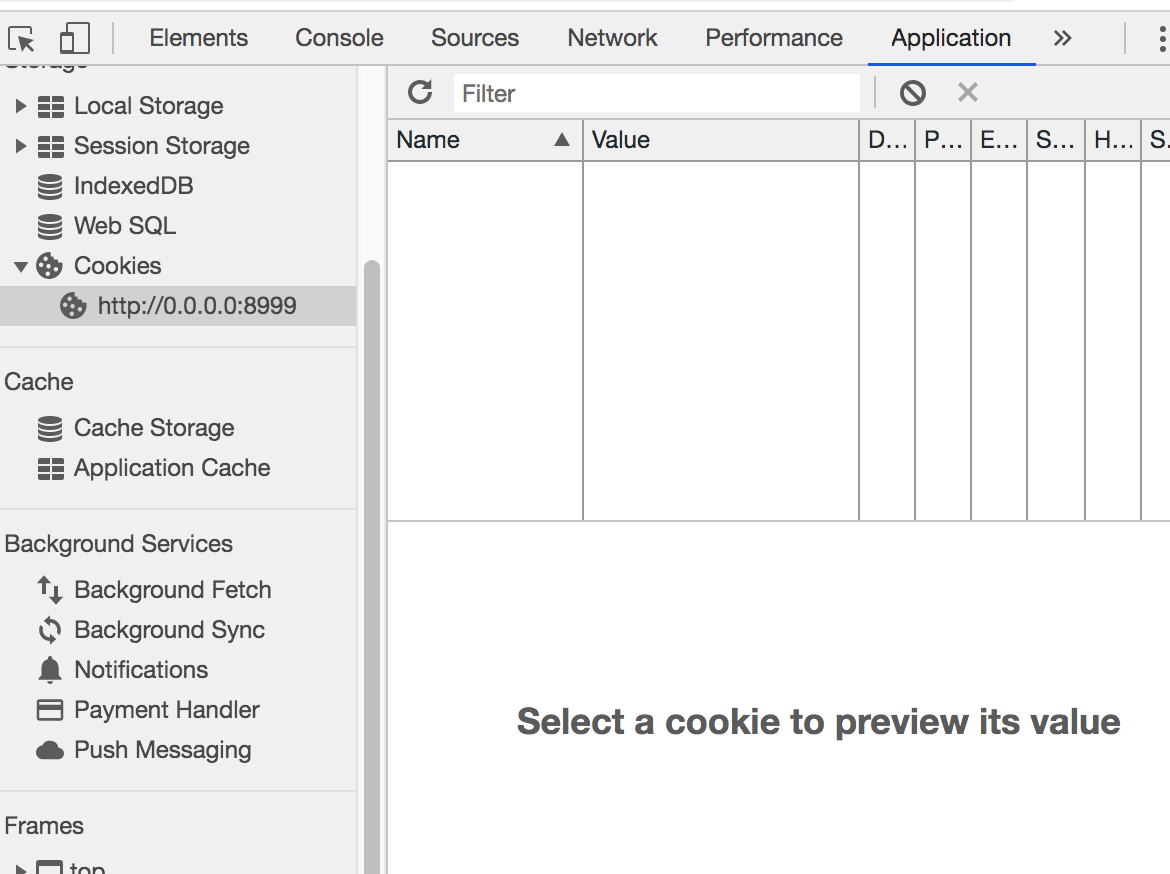Click the refresh cookies icon

(420, 93)
